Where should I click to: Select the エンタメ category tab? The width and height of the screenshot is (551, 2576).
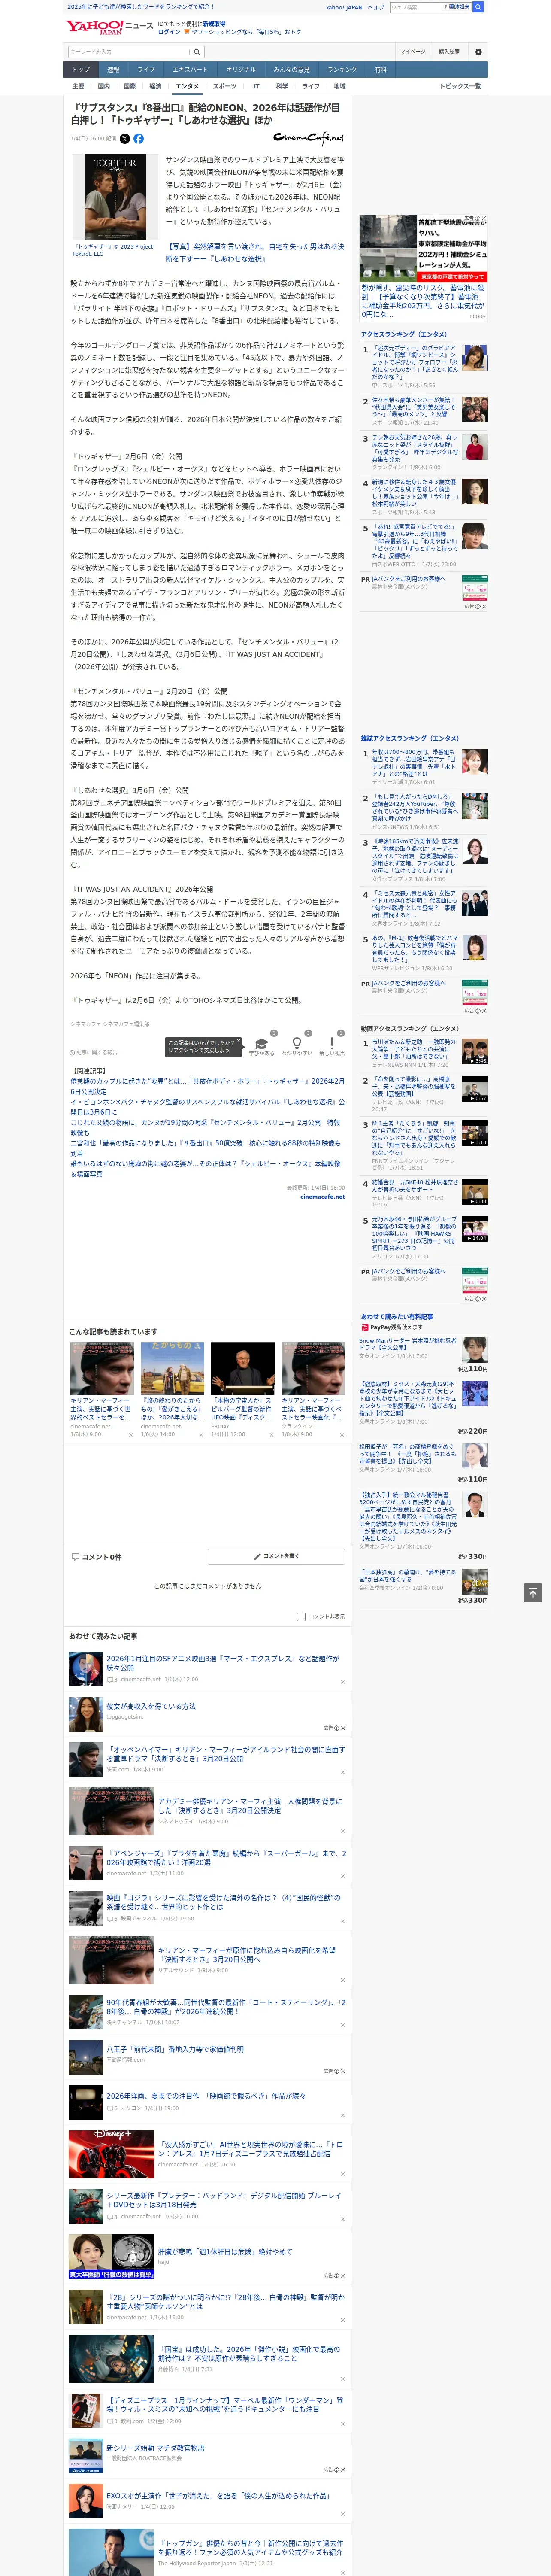point(187,87)
